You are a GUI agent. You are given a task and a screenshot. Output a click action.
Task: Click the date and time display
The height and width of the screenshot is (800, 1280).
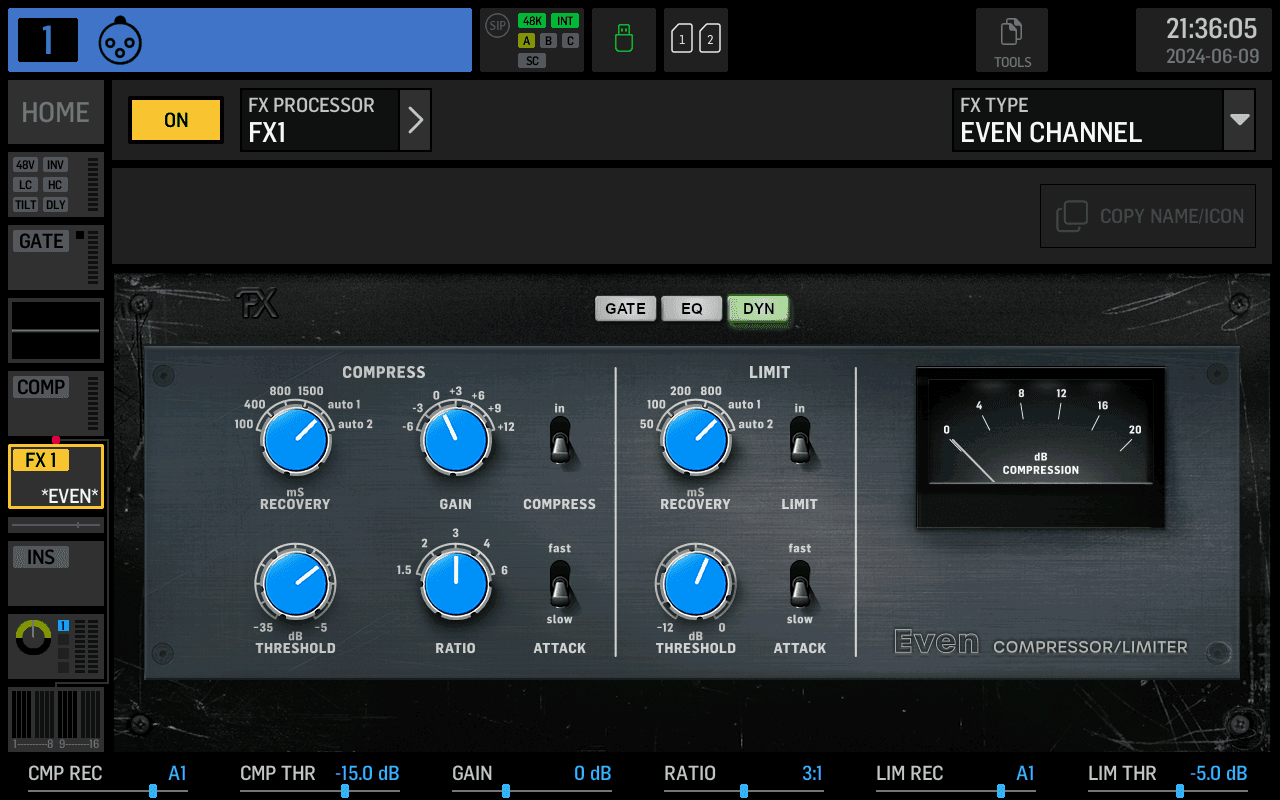pyautogui.click(x=1204, y=40)
